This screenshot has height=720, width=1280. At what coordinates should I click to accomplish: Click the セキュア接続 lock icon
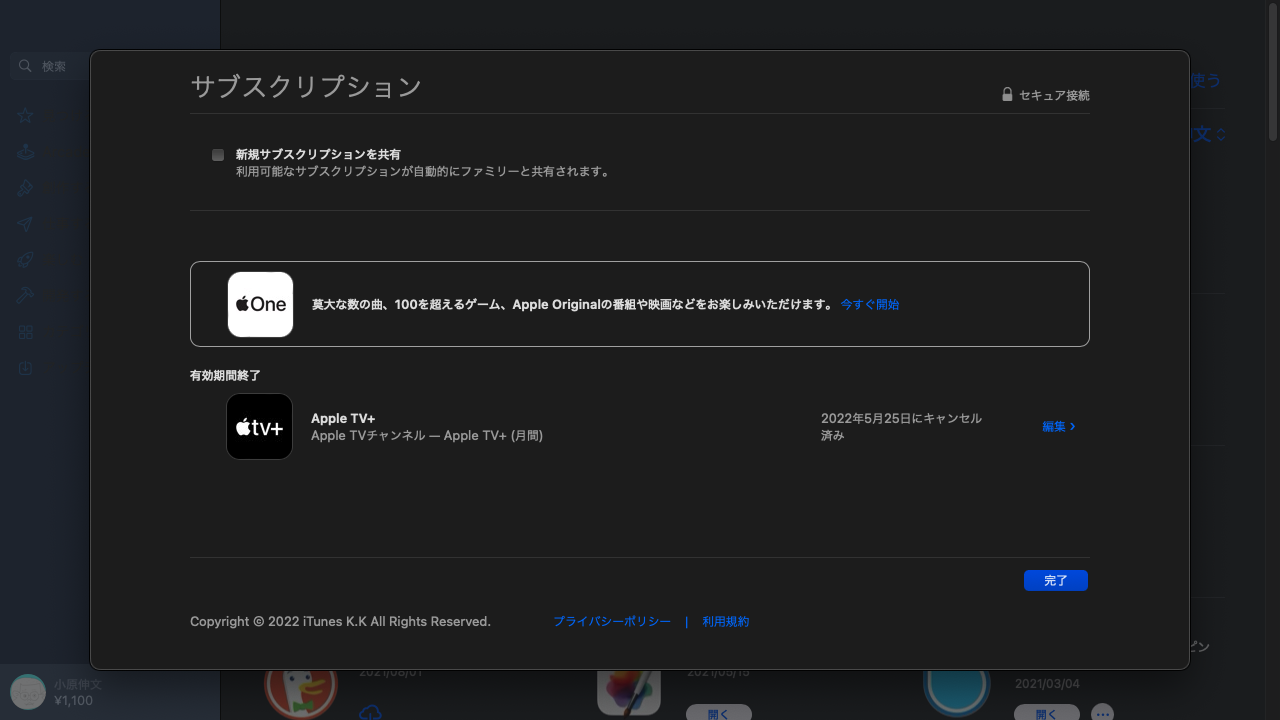coord(1007,95)
